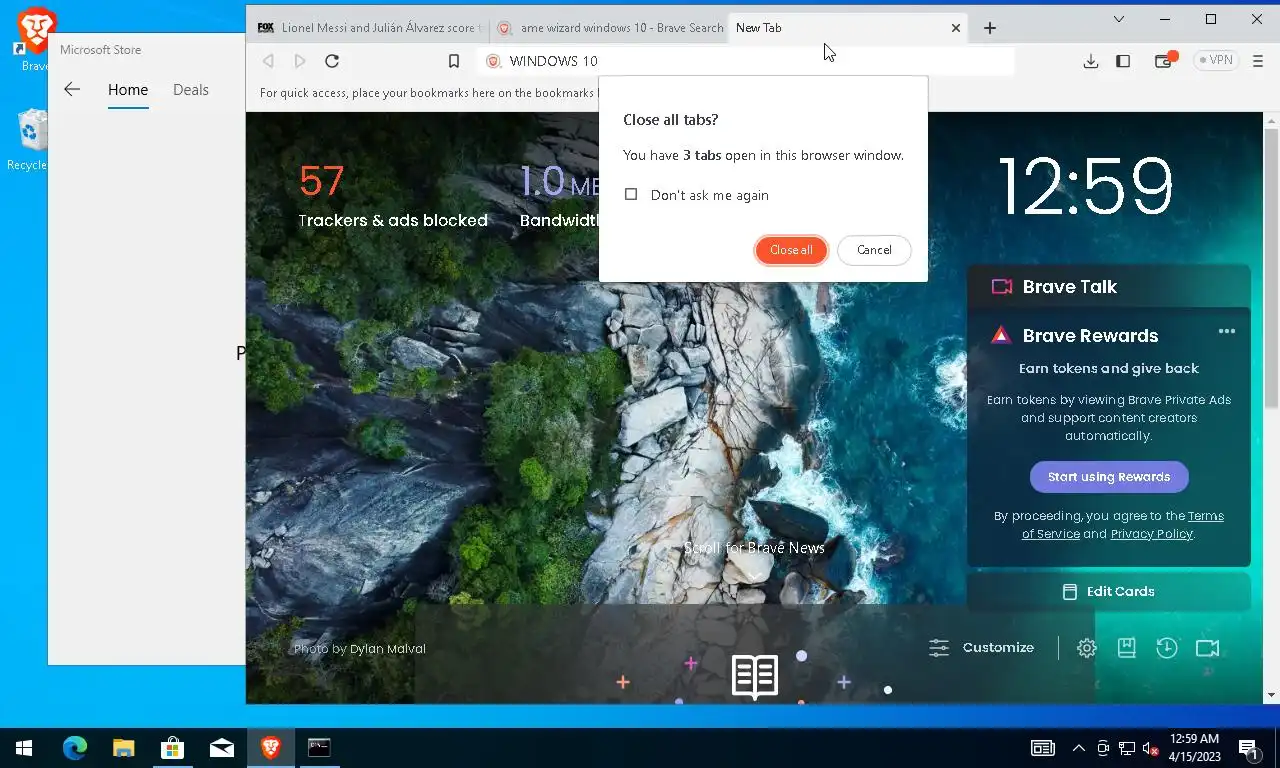
Task: Open the Brave Wallet icon
Action: (1163, 61)
